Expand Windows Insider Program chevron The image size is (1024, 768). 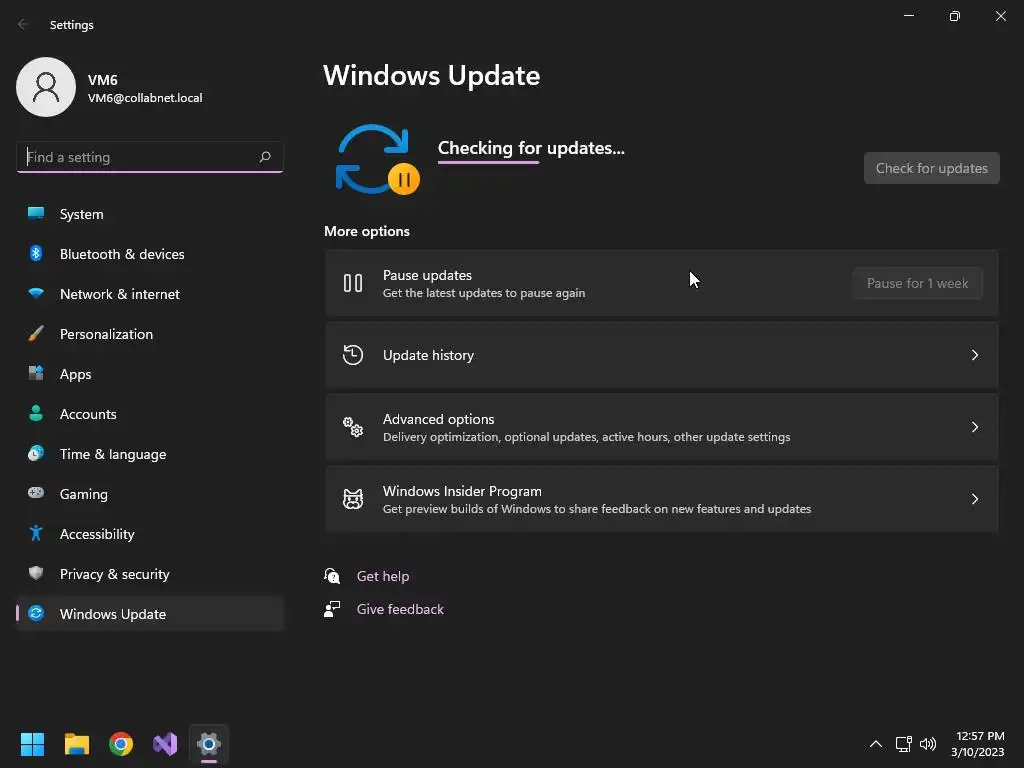coord(974,499)
